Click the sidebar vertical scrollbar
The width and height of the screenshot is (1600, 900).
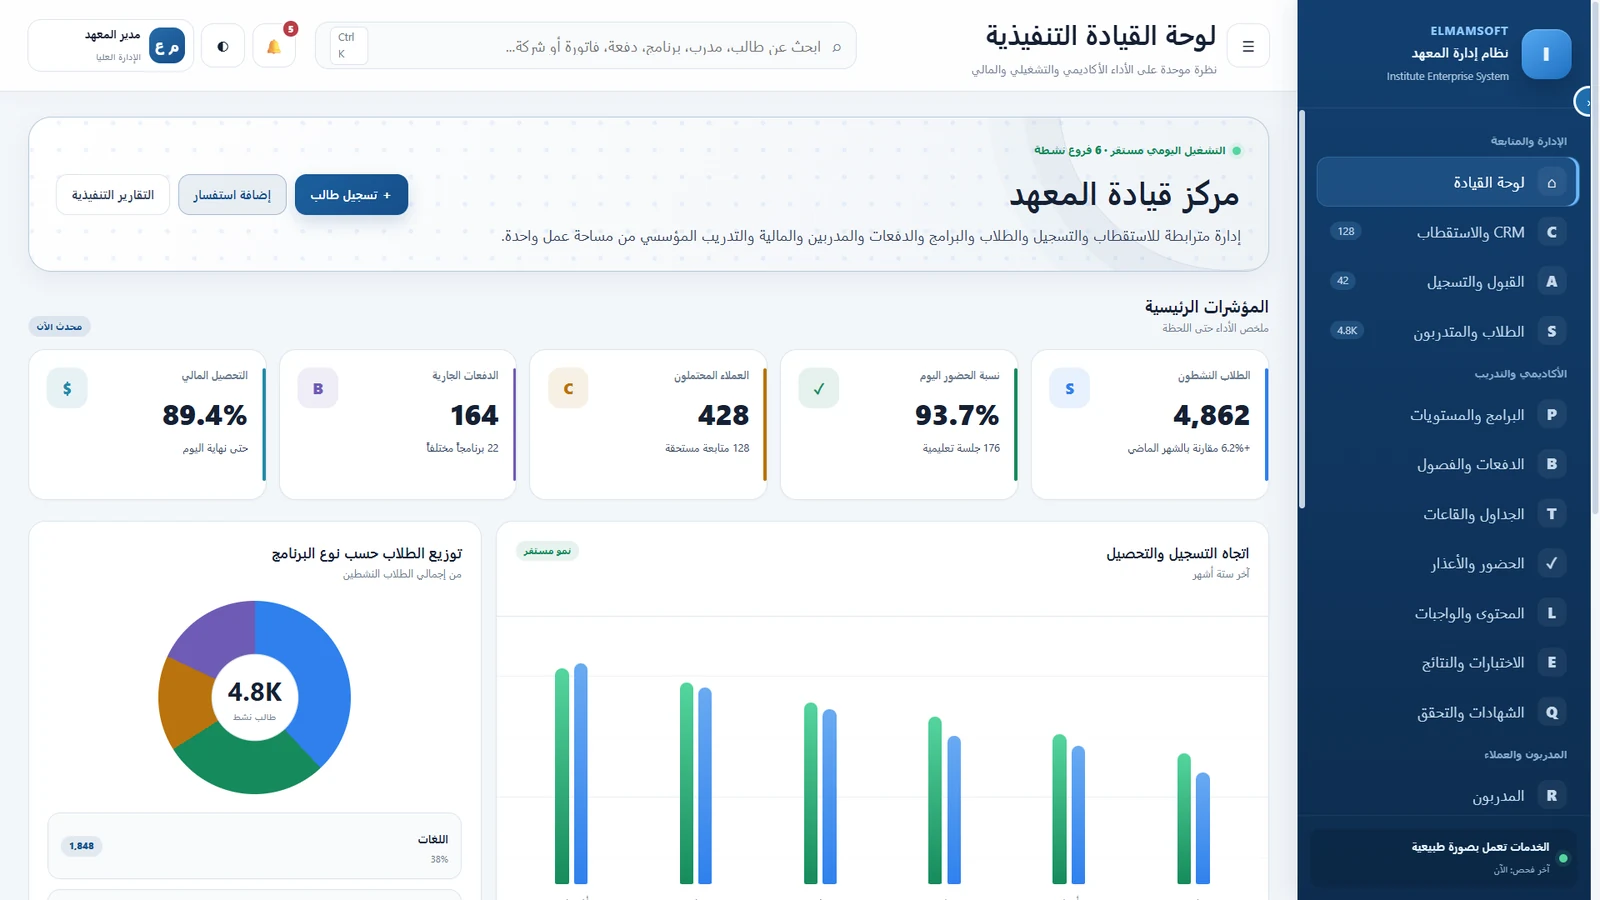[x=1302, y=309]
